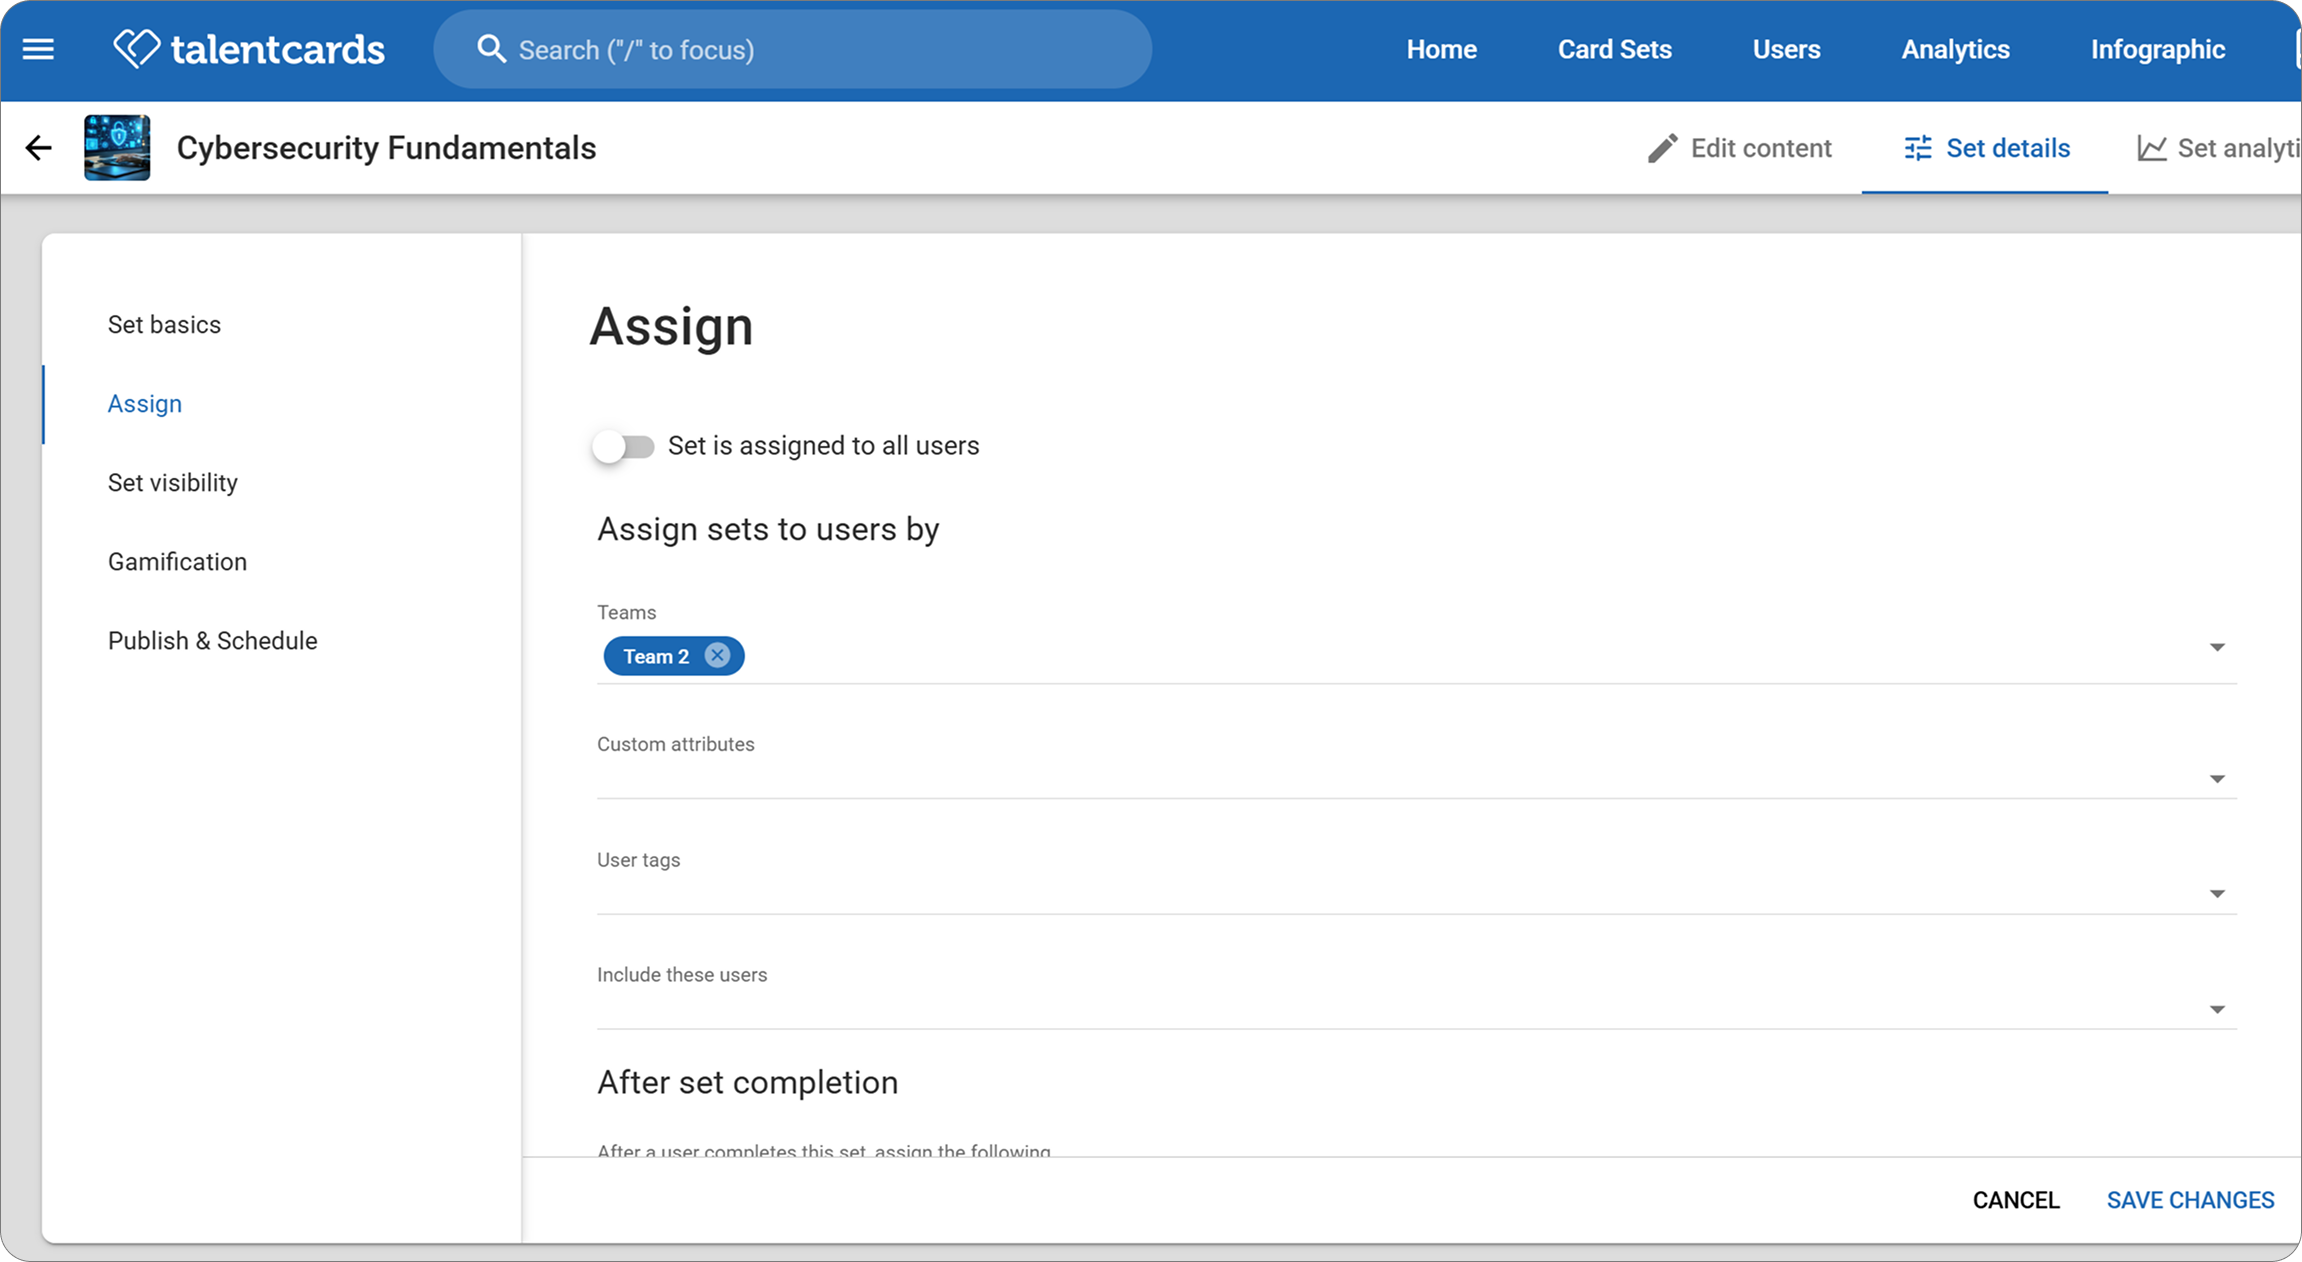Click the talentcards heart logo
Viewport: 2302px width, 1262px height.
click(136, 48)
